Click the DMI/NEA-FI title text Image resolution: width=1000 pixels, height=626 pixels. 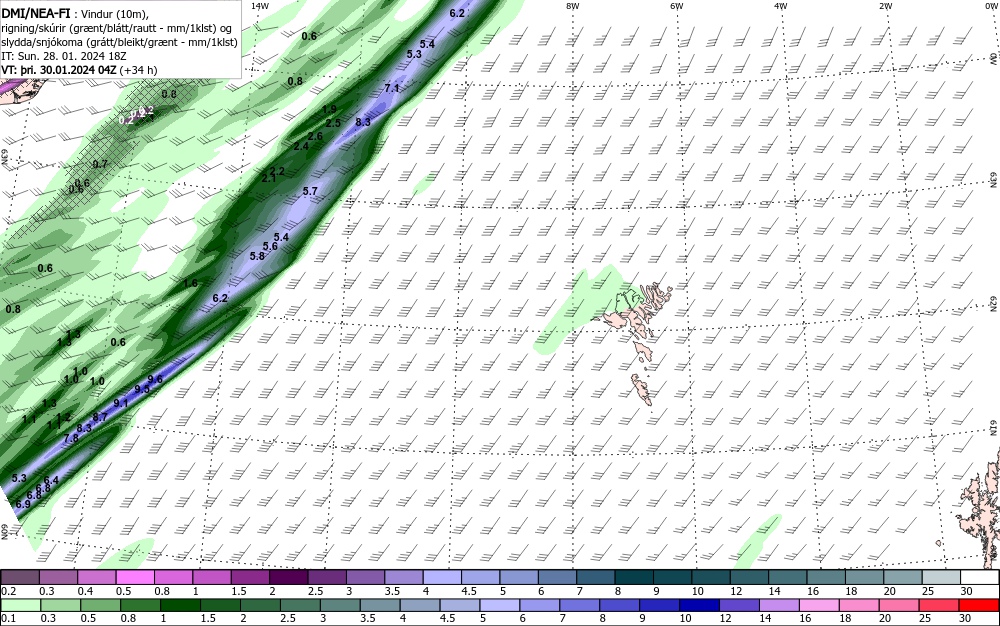pos(36,15)
